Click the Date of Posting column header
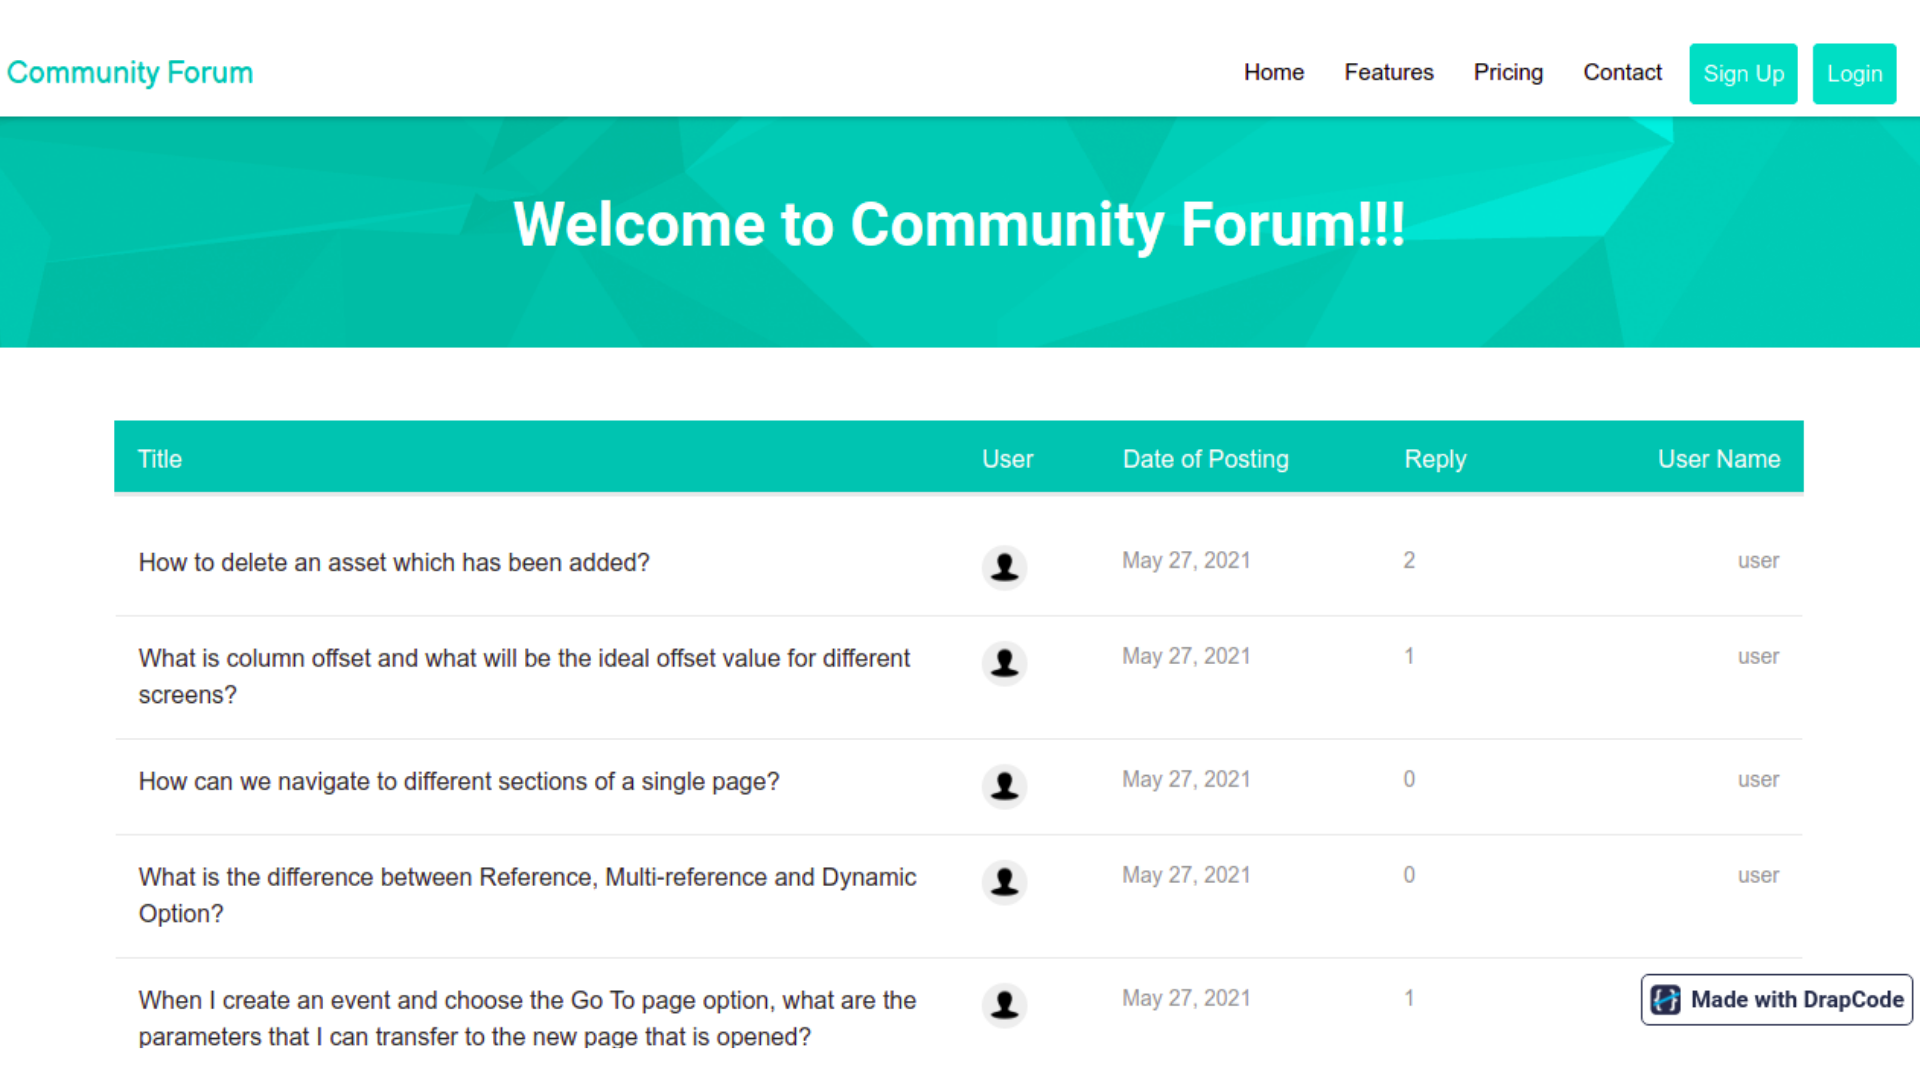1920x1080 pixels. click(x=1205, y=459)
